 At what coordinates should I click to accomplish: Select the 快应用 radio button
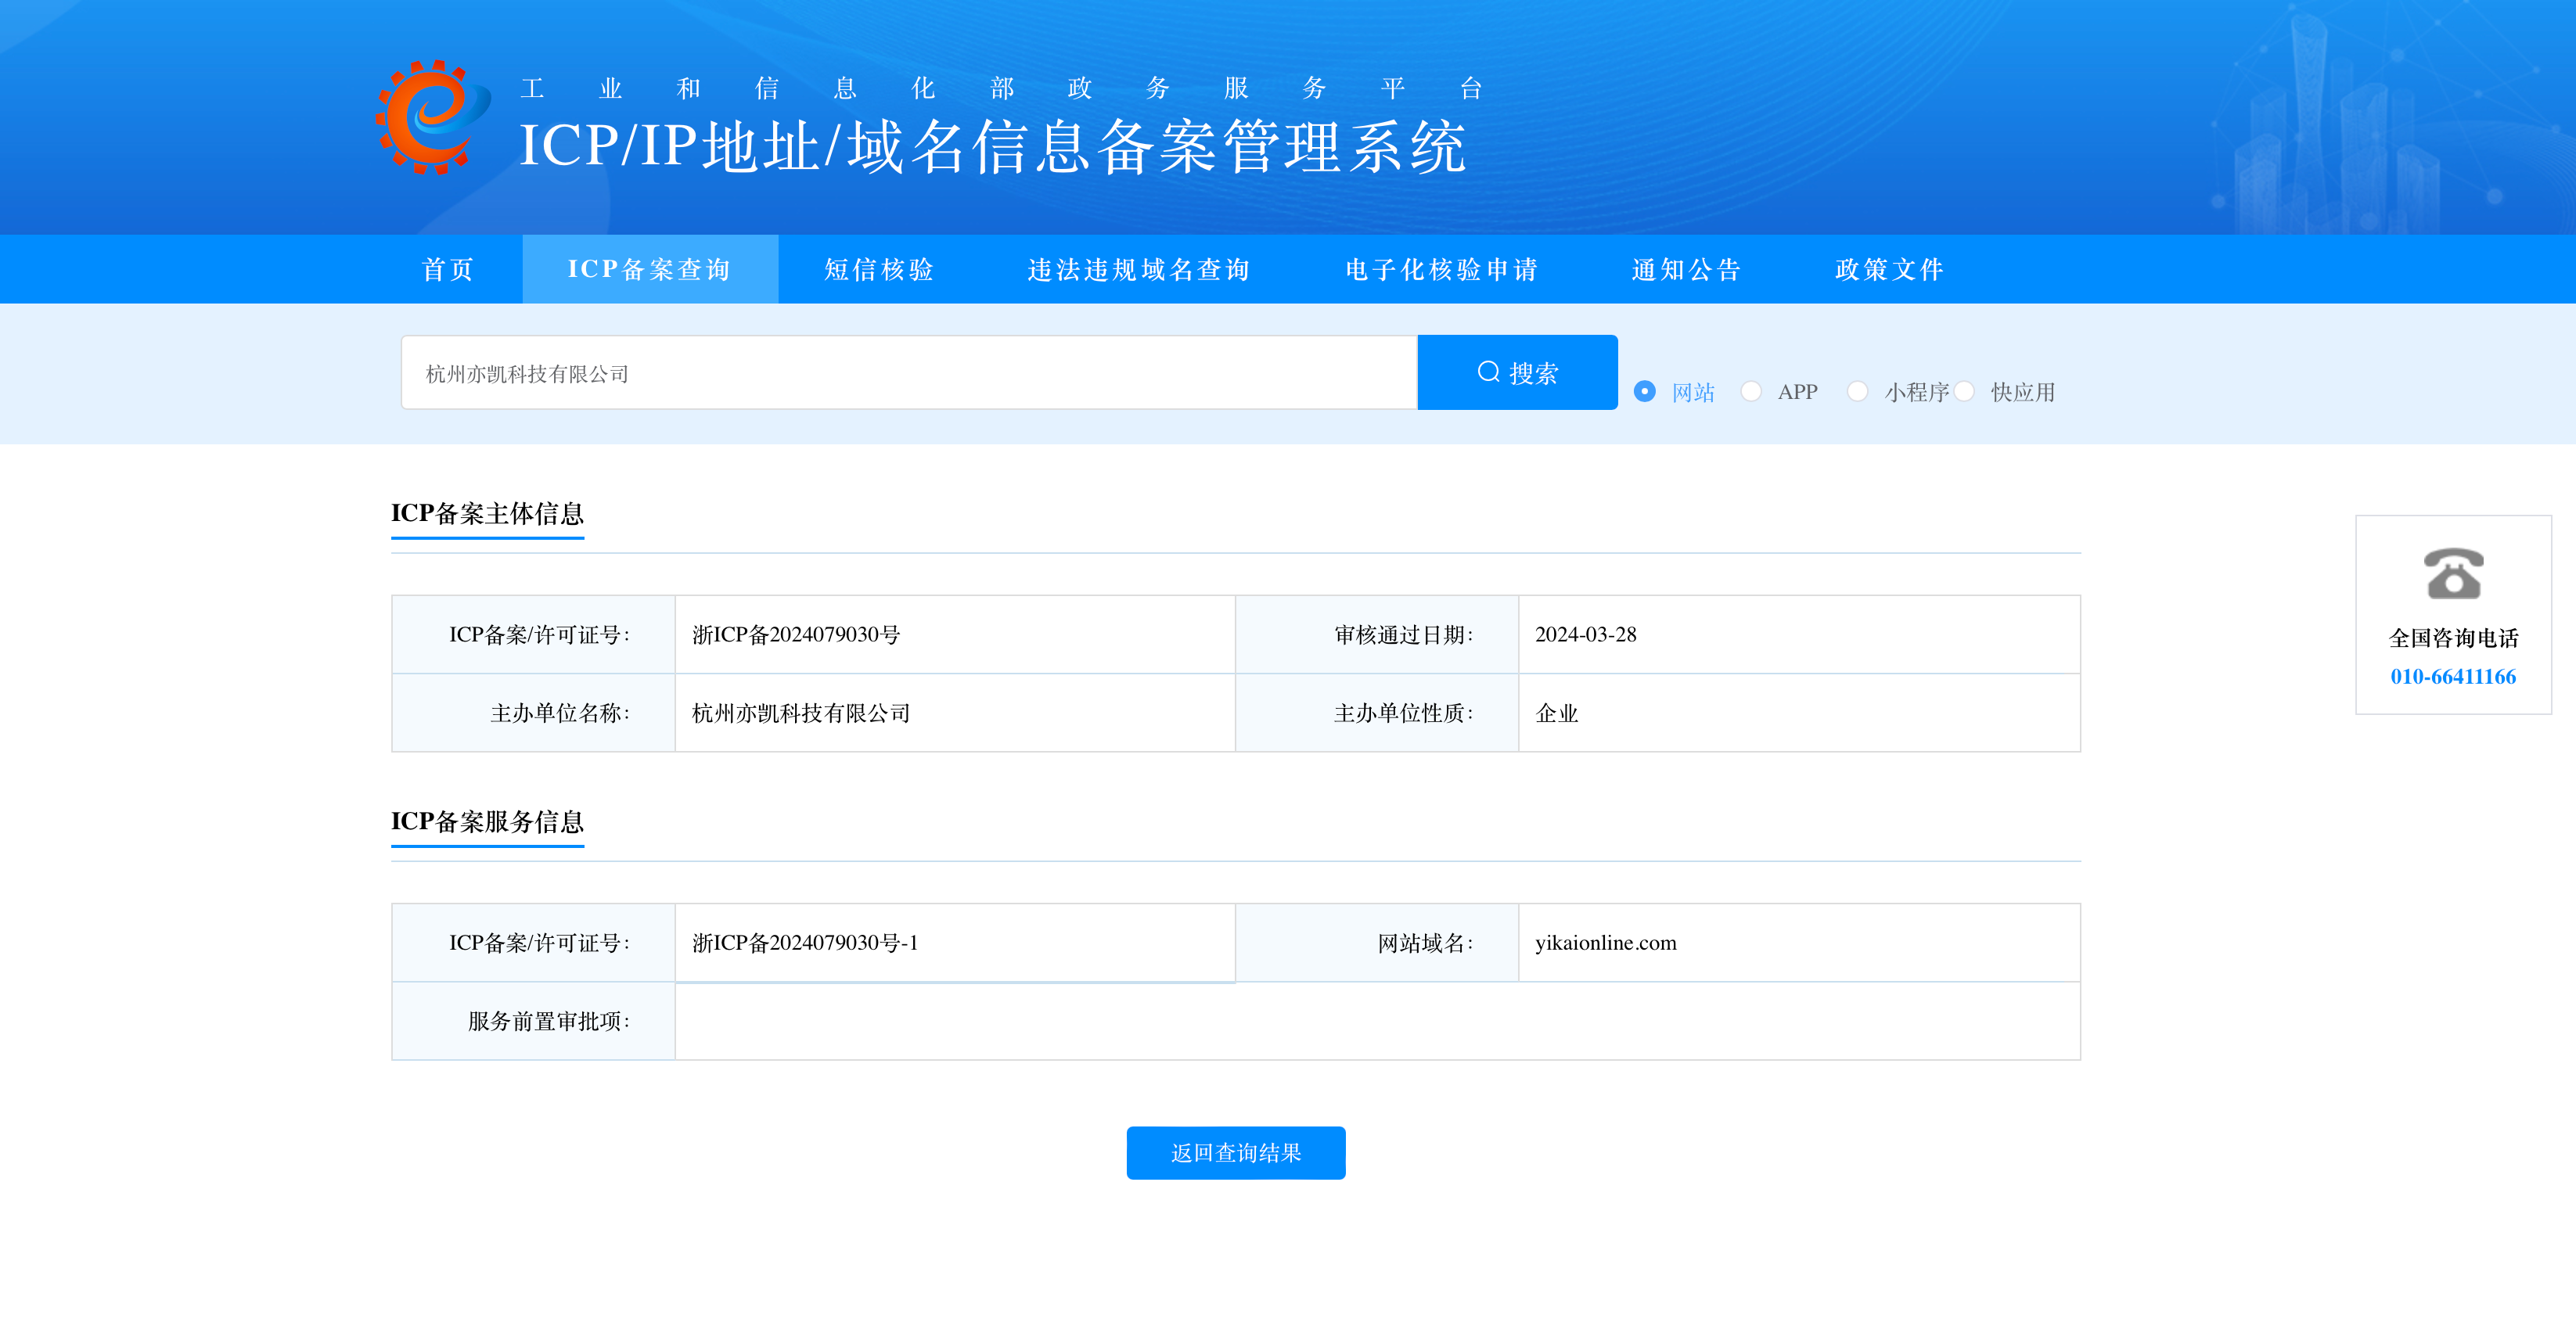(x=1964, y=392)
